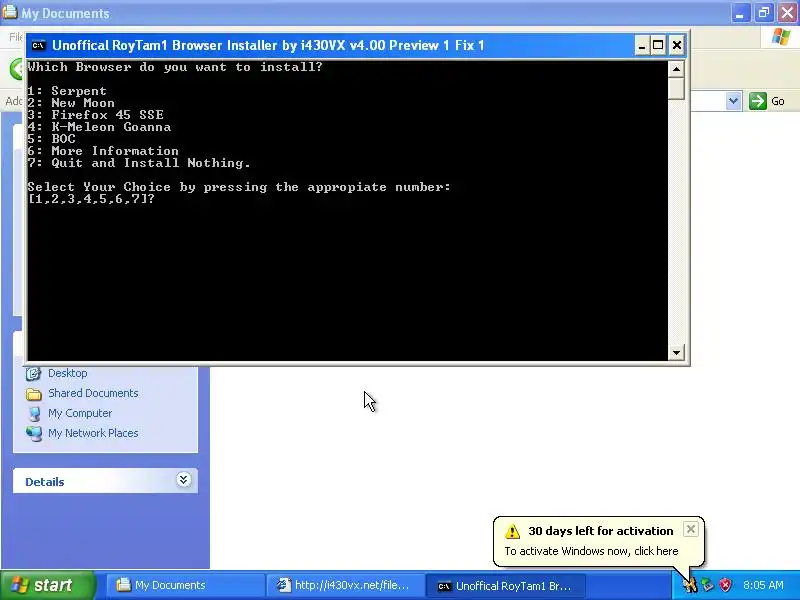Screen dimensions: 800x600
Task: Click the warning icon in activation balloon
Action: pos(512,532)
